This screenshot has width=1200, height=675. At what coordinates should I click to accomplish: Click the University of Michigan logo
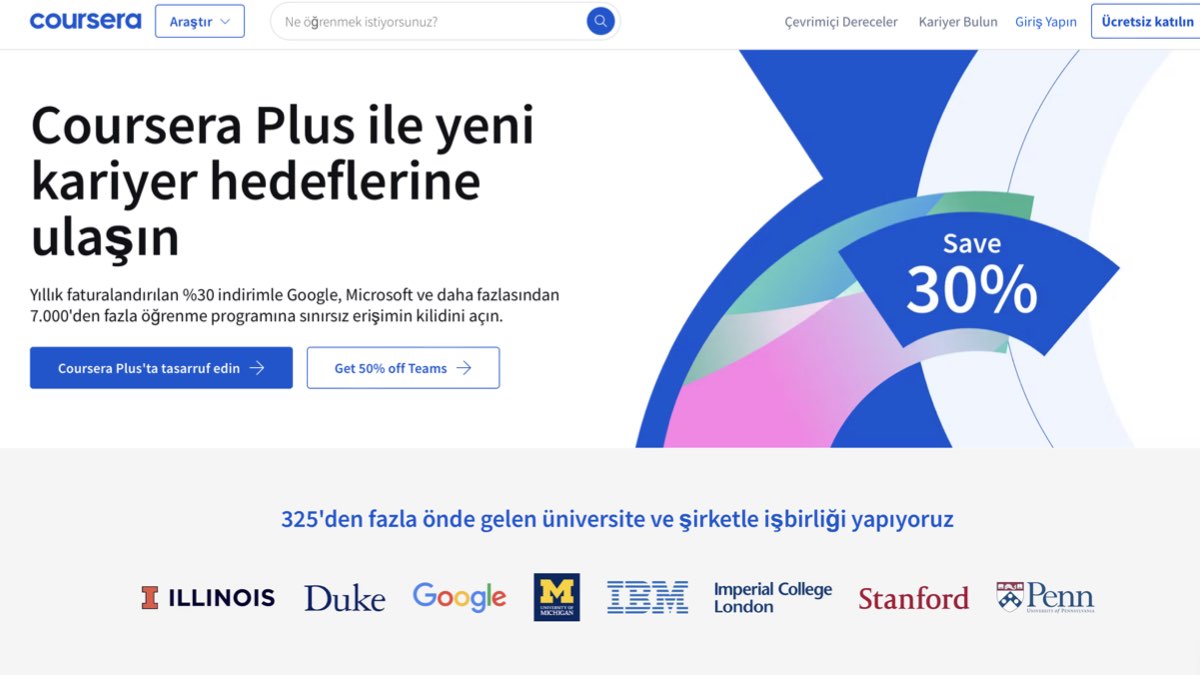click(x=556, y=597)
